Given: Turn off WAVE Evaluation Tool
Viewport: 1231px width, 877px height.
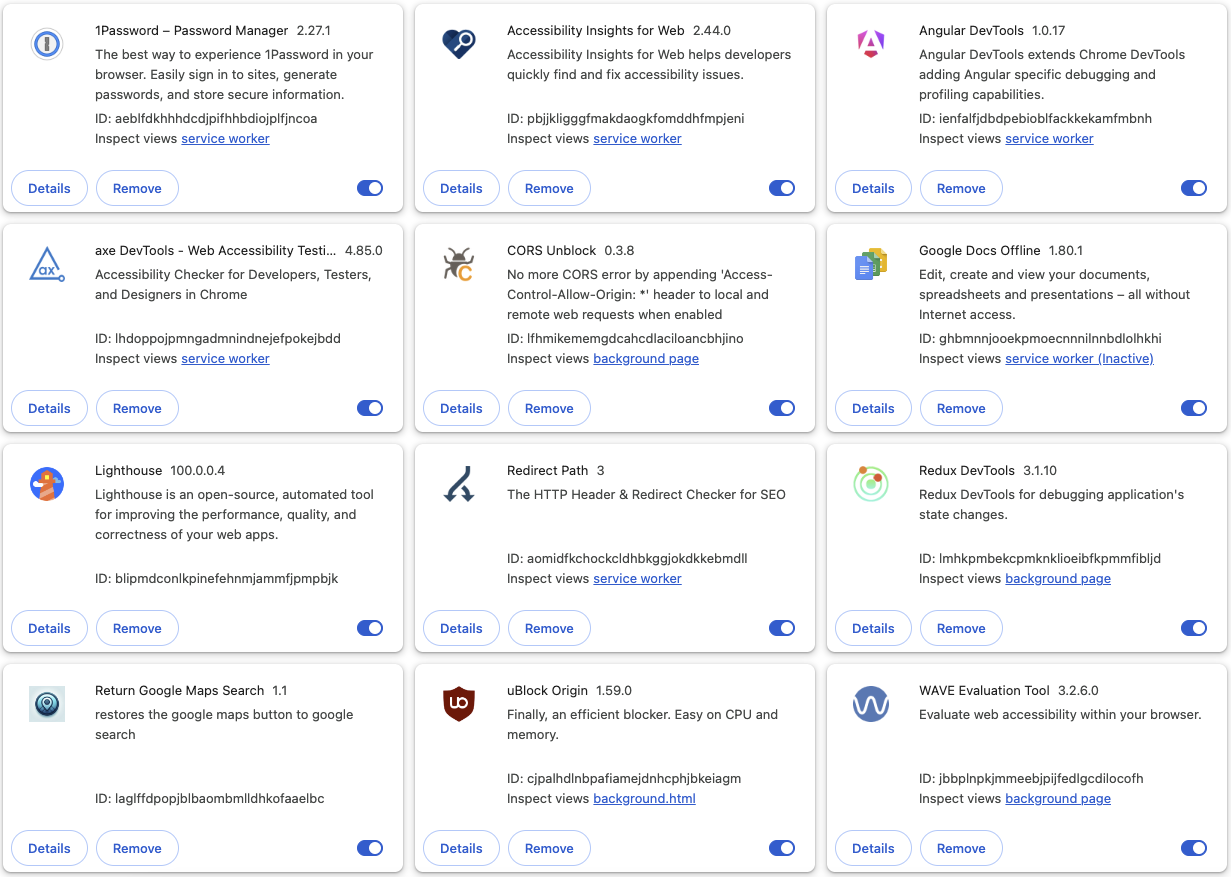Looking at the screenshot, I should [1194, 848].
